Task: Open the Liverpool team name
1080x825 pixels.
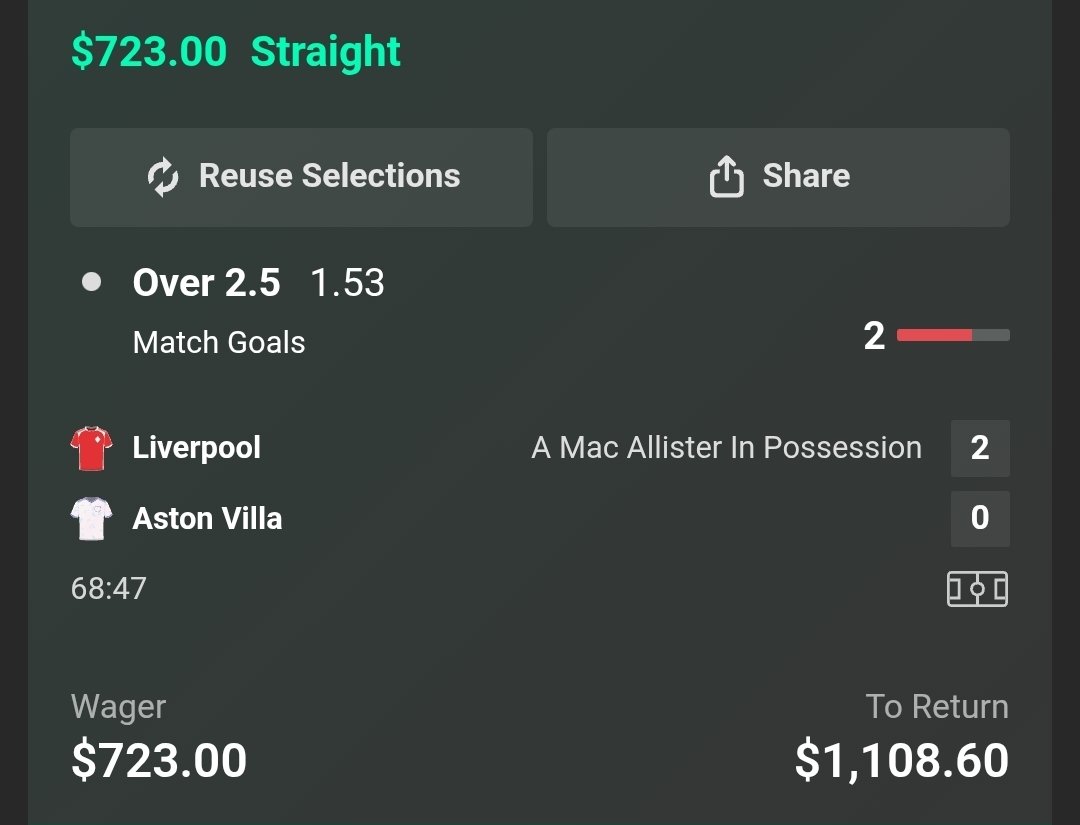Action: tap(196, 448)
